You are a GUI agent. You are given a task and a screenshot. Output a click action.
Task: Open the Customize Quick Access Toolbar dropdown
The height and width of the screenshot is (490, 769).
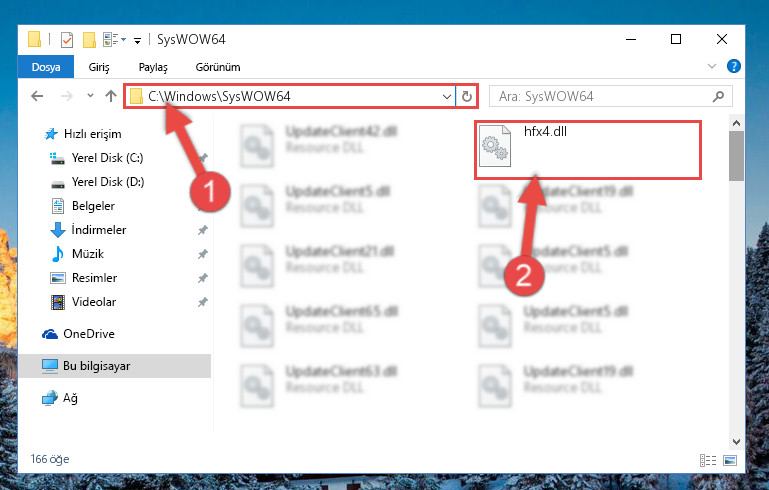point(138,40)
